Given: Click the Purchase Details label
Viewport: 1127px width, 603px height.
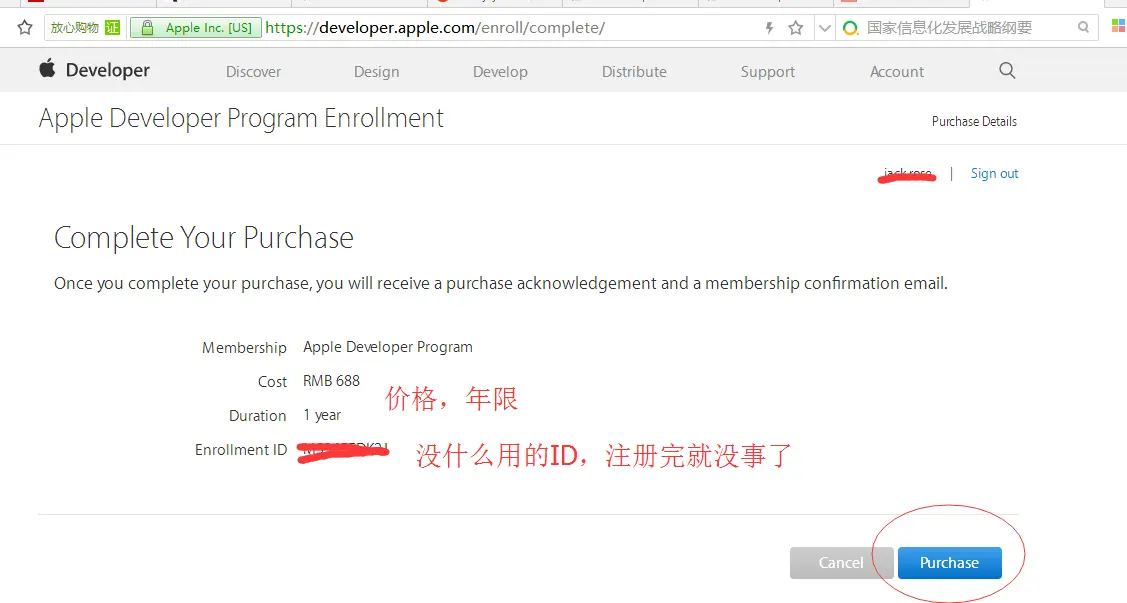Looking at the screenshot, I should pos(974,121).
